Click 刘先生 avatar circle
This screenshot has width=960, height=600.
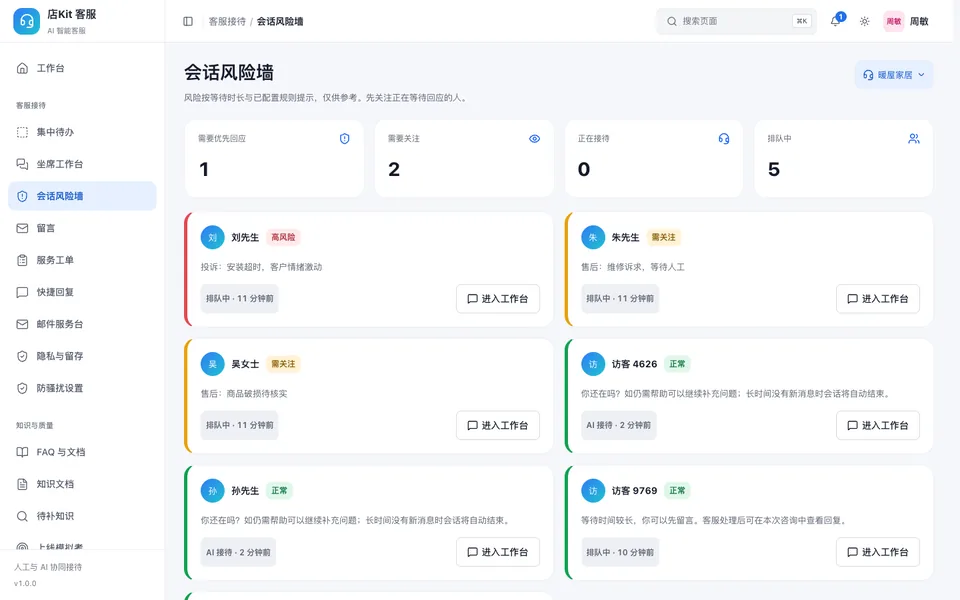tap(212, 238)
